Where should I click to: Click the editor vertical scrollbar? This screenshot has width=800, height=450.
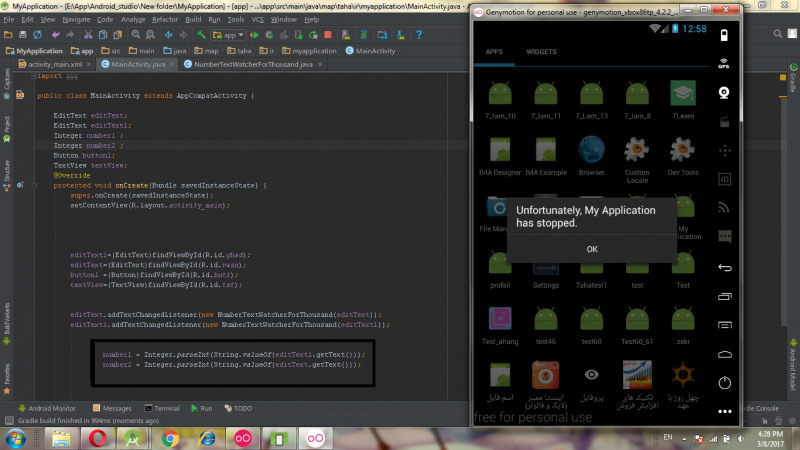(x=784, y=212)
